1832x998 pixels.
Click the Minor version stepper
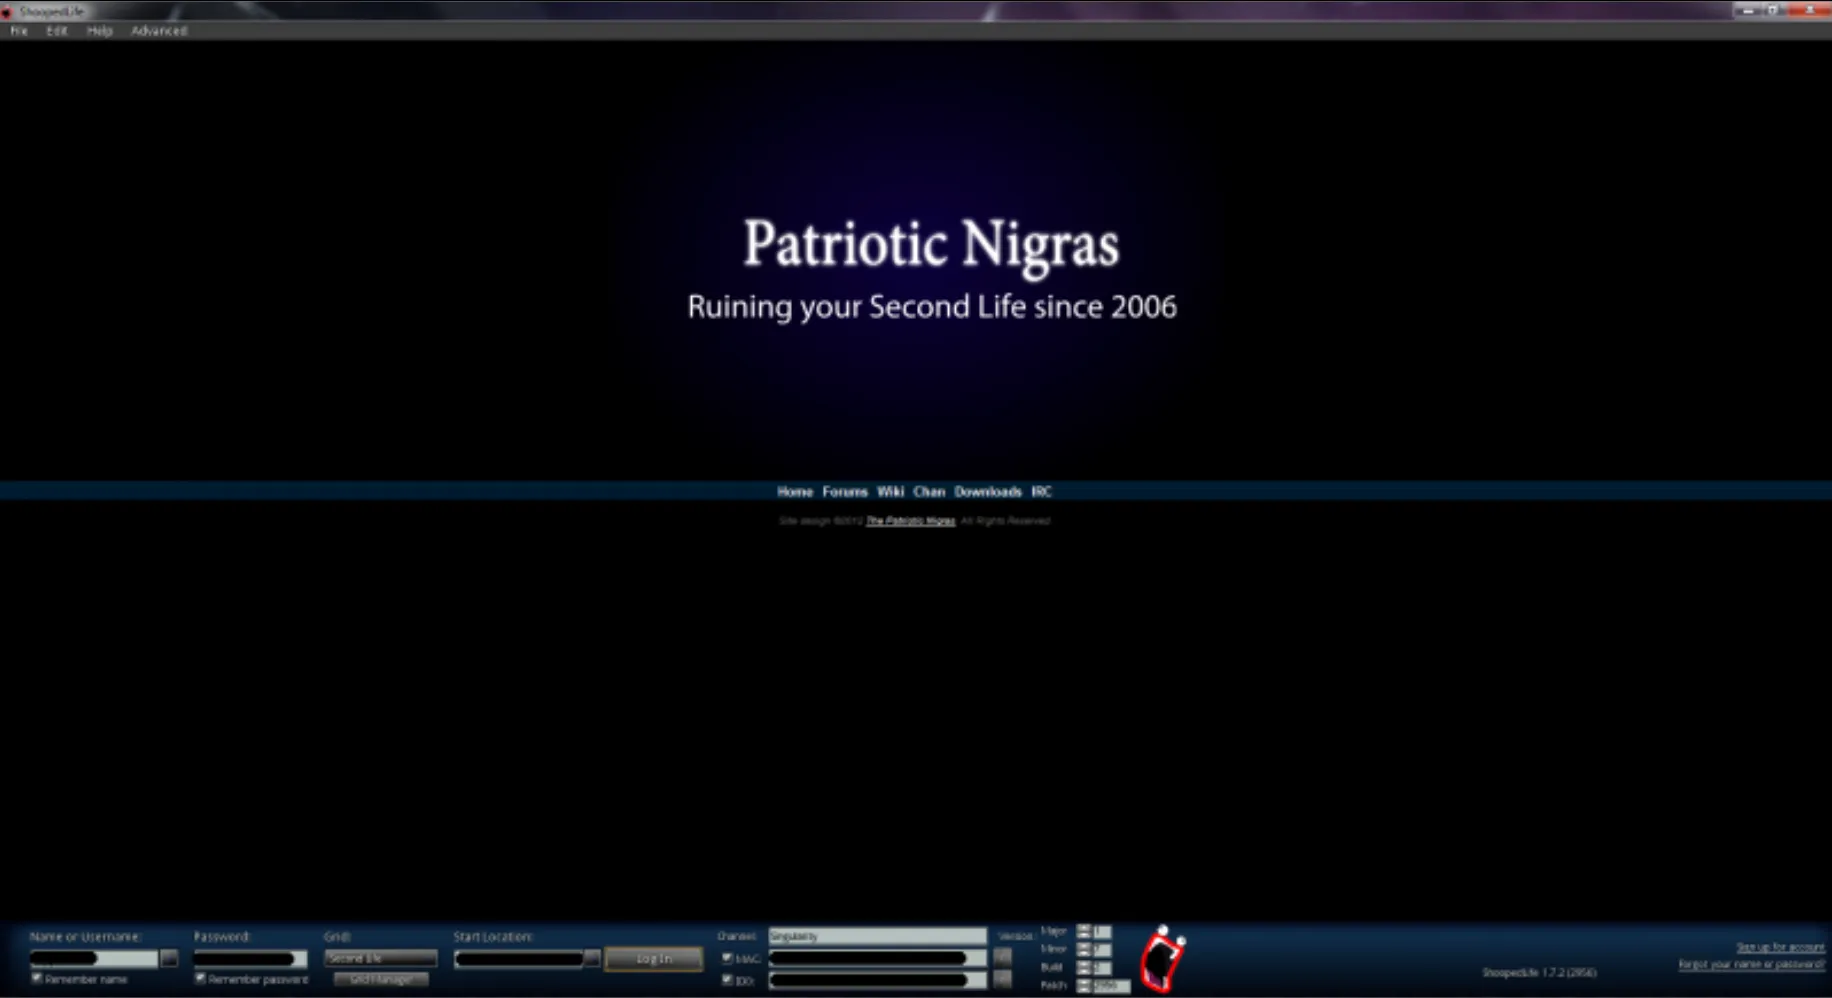(x=1083, y=949)
